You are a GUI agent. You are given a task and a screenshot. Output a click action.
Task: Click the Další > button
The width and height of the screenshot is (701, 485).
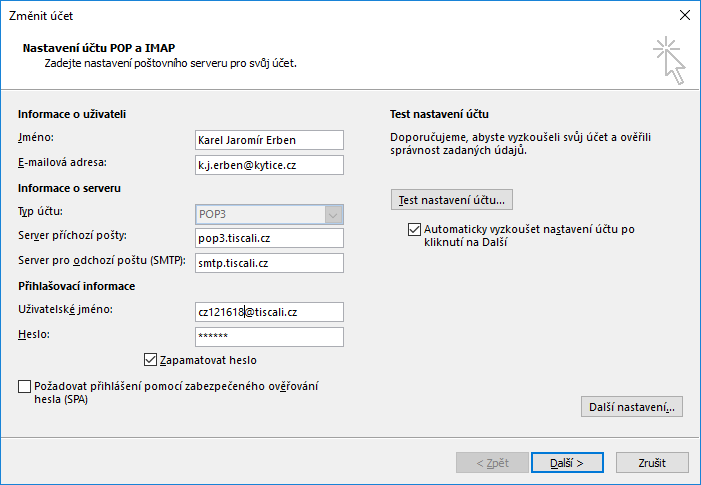tap(567, 463)
